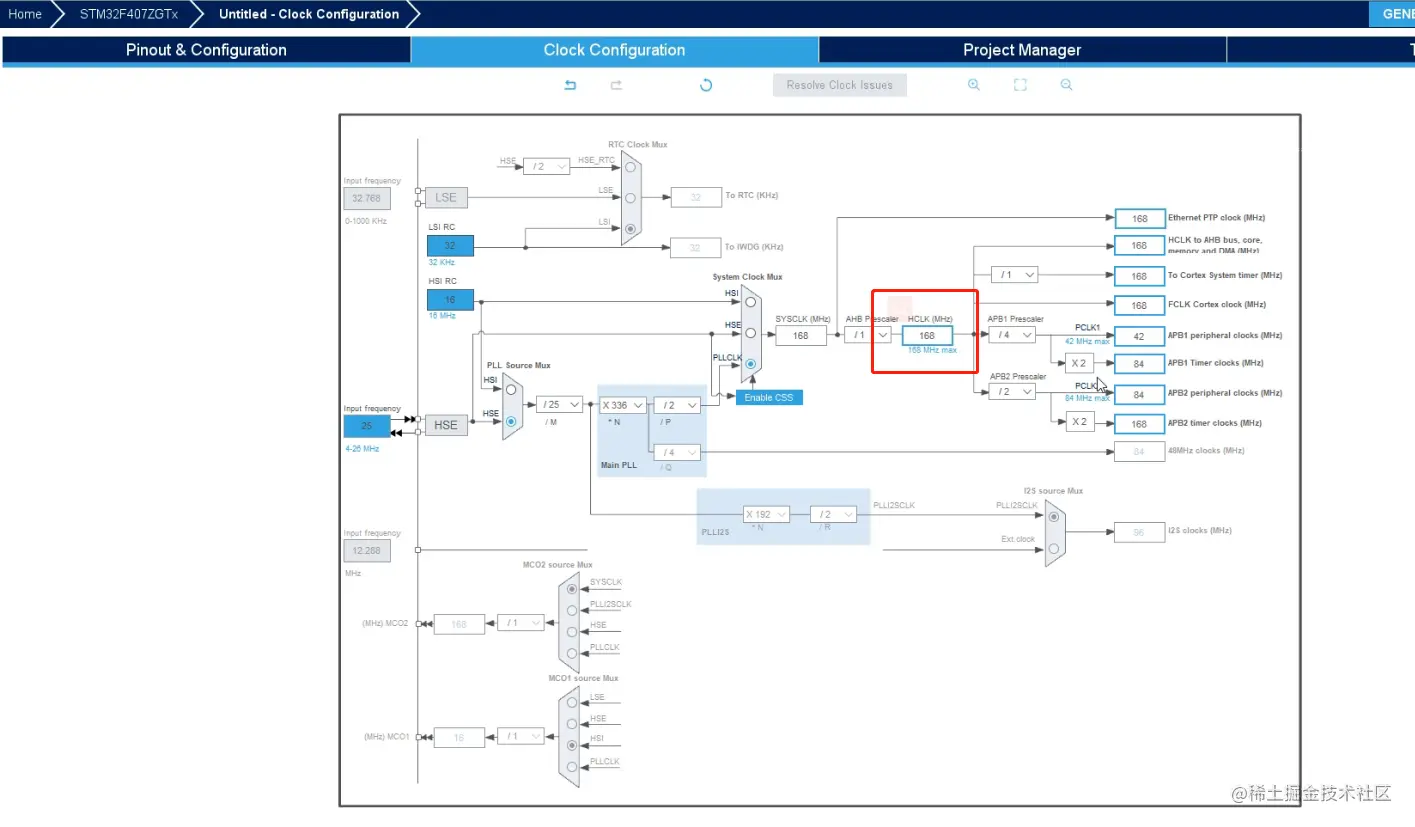Open the PLLI2S /R divider dropdown
Image resolution: width=1415 pixels, height=827 pixels.
[x=833, y=514]
